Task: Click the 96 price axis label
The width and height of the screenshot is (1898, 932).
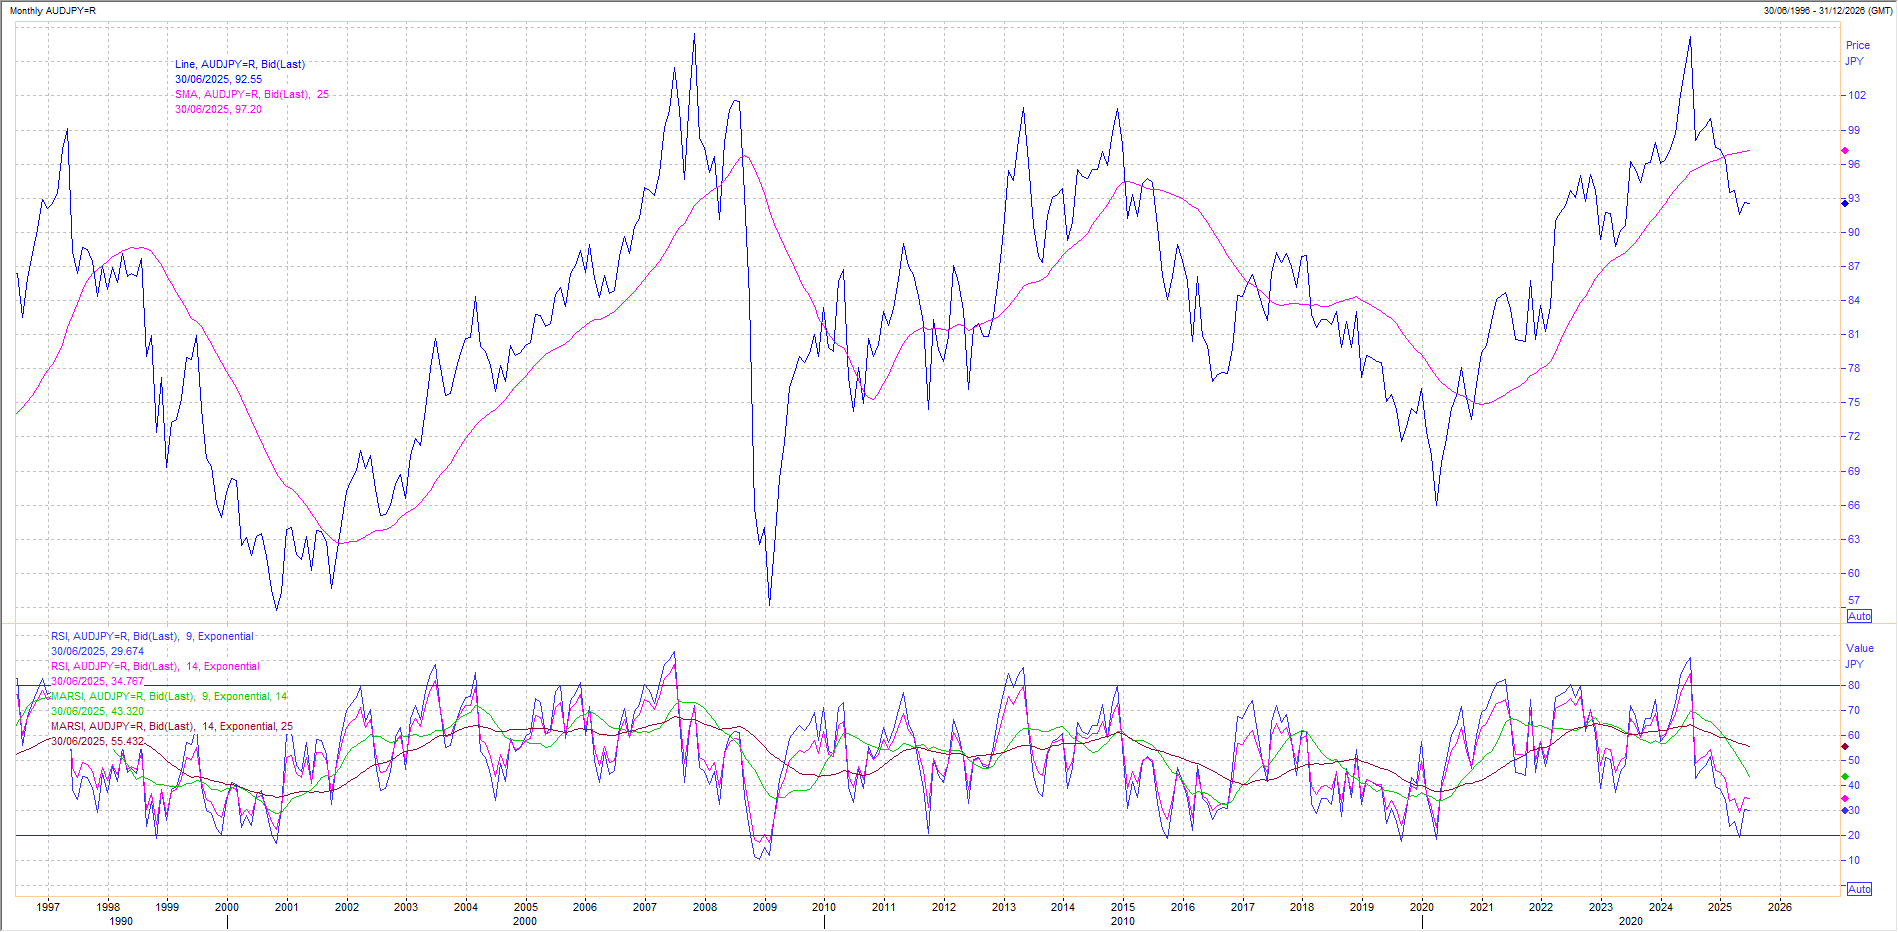Action: click(x=1854, y=164)
